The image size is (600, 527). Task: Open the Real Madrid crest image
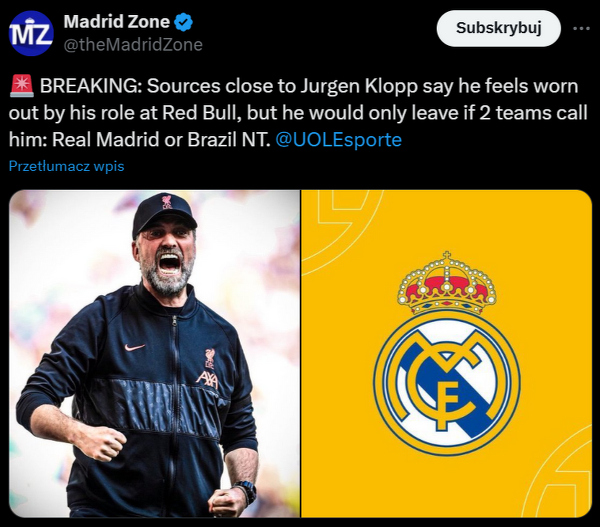click(447, 354)
